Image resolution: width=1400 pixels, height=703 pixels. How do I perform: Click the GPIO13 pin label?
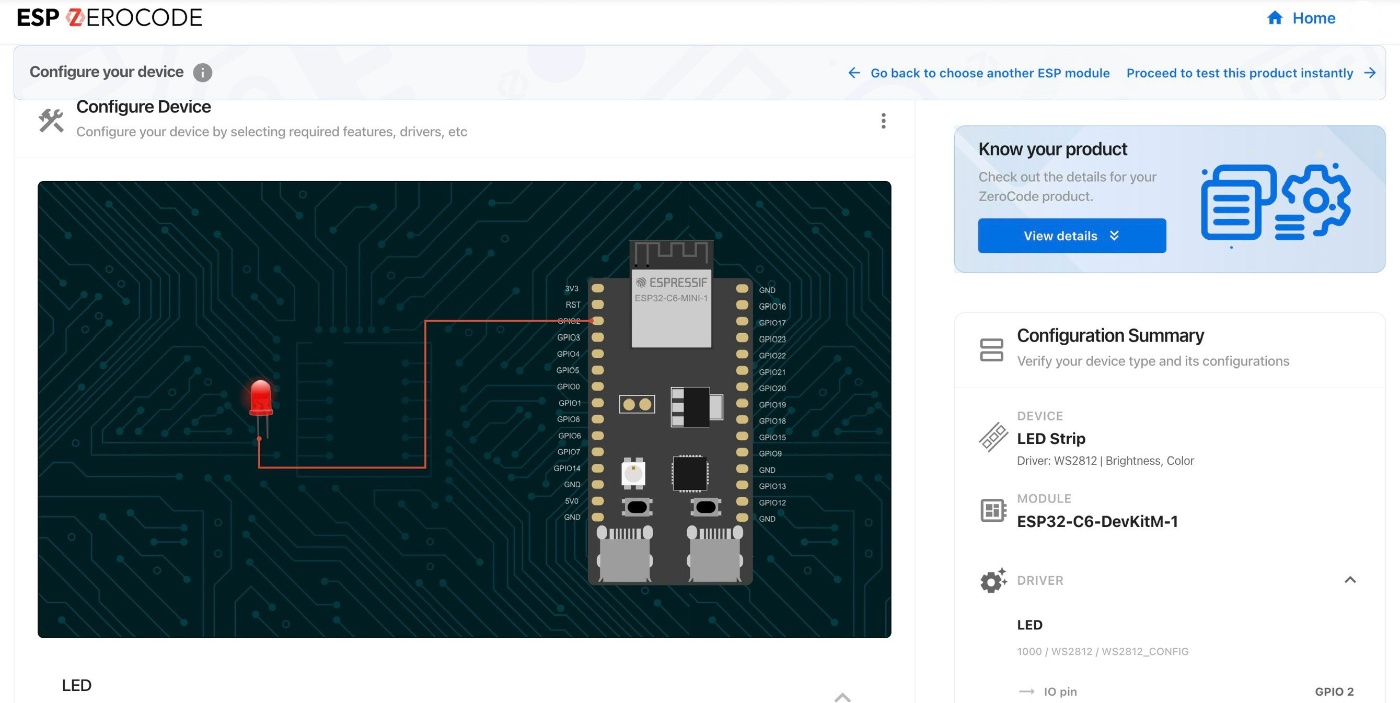[772, 486]
